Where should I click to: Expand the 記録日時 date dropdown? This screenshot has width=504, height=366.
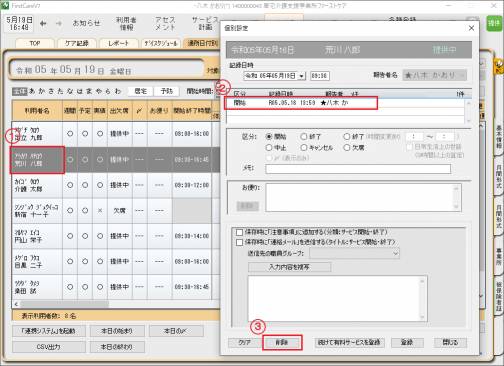[x=301, y=76]
